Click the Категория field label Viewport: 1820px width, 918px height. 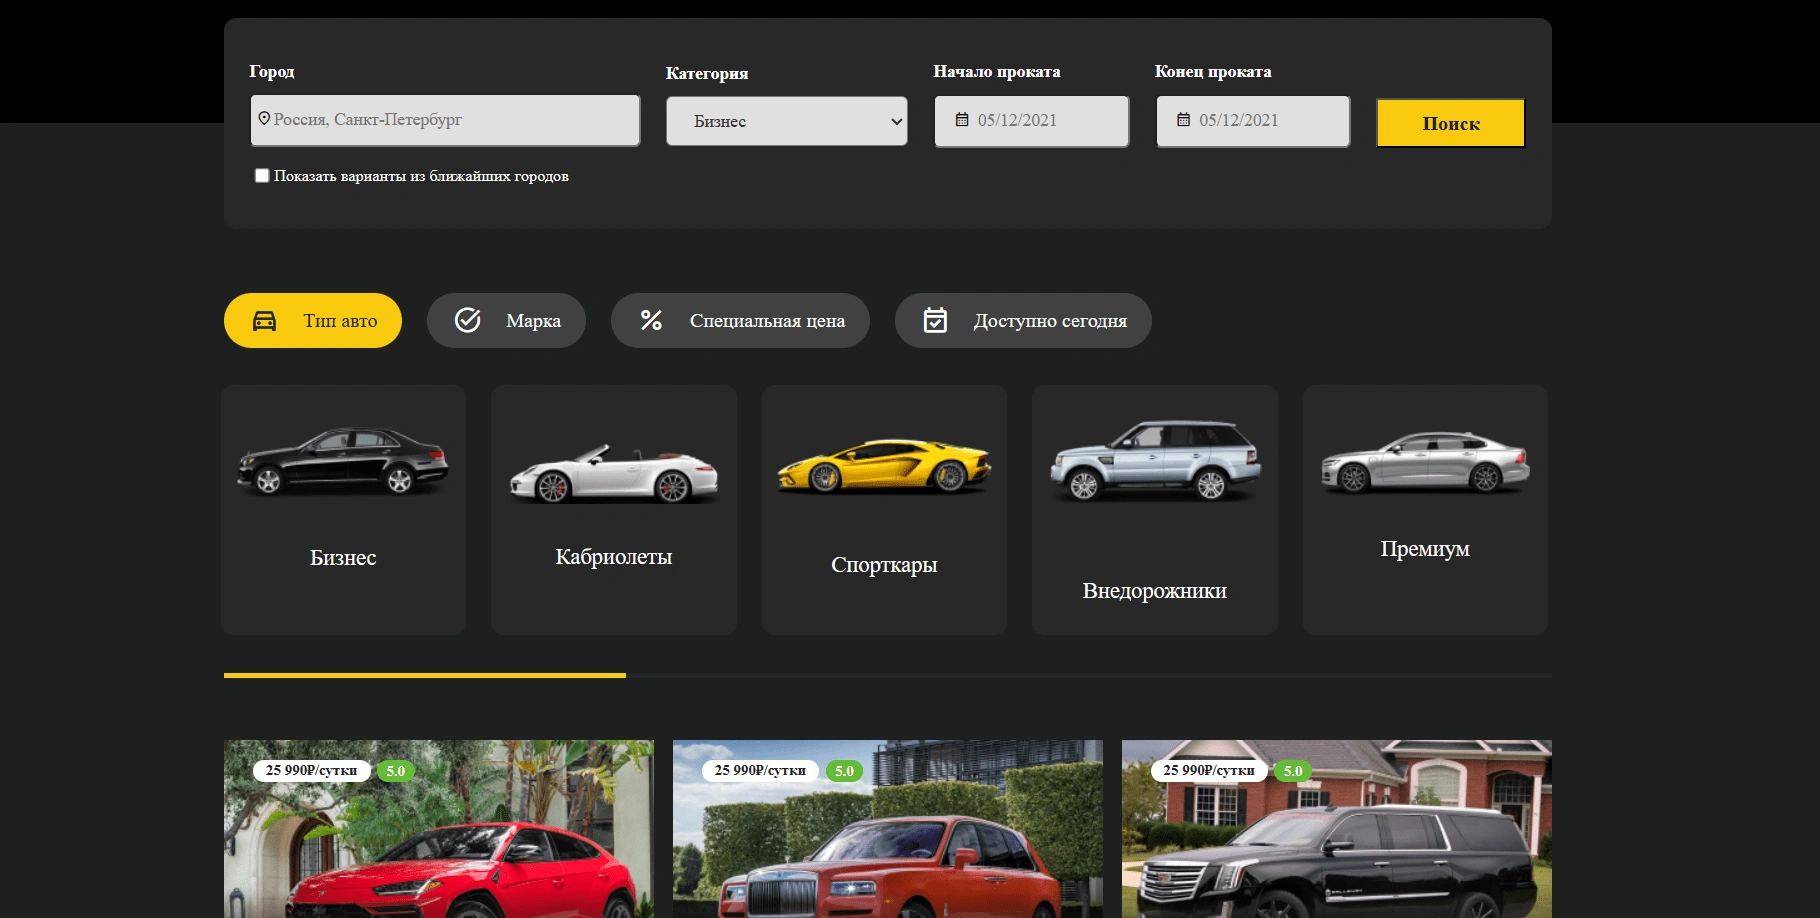[707, 73]
